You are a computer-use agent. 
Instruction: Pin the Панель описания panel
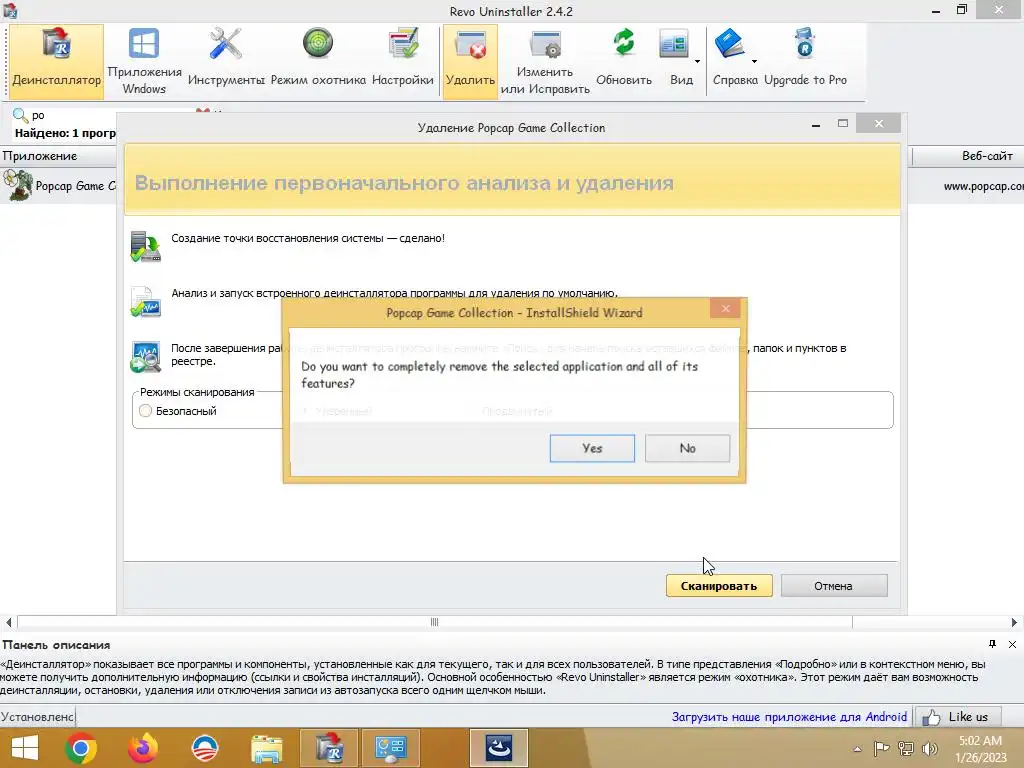(992, 644)
